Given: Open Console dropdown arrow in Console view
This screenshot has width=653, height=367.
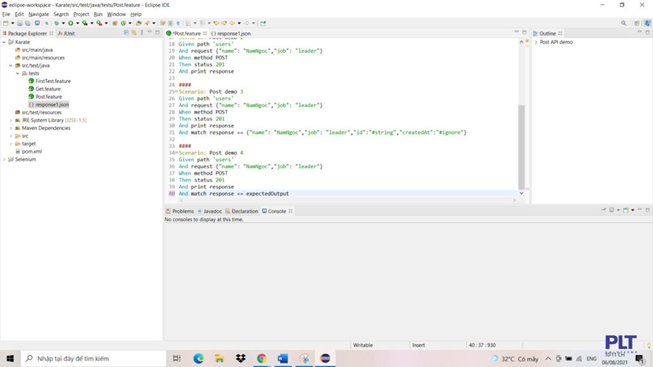Looking at the screenshot, I should [632, 210].
